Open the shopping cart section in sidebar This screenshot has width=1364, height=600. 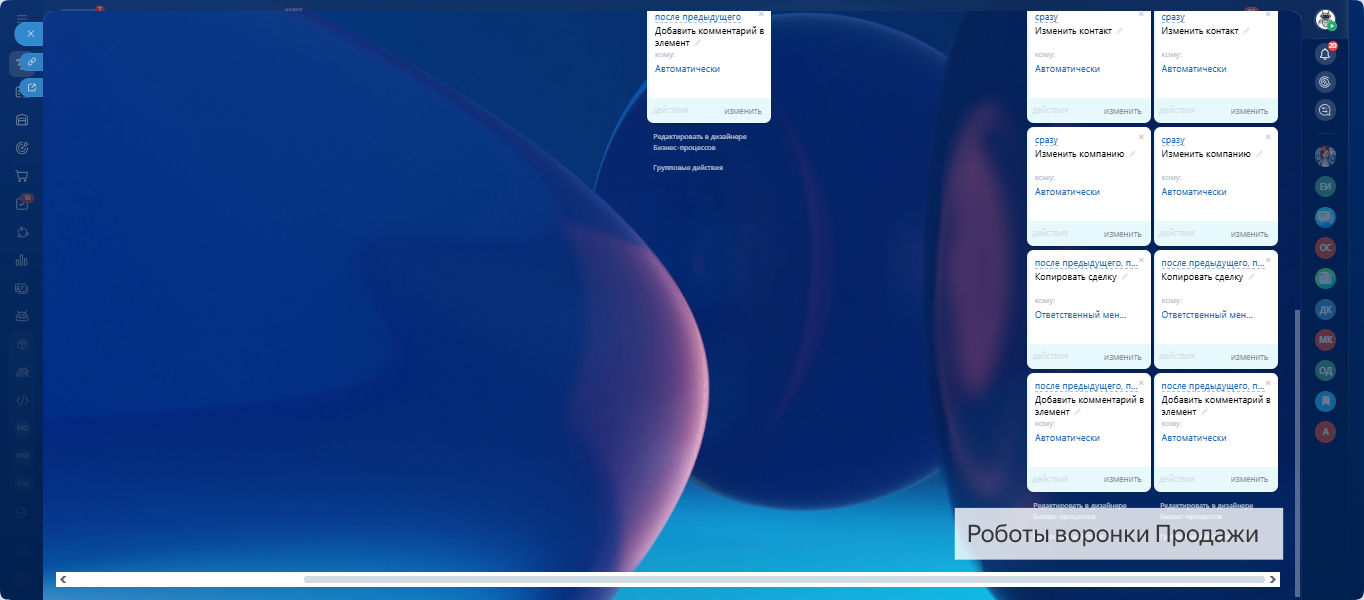22,176
